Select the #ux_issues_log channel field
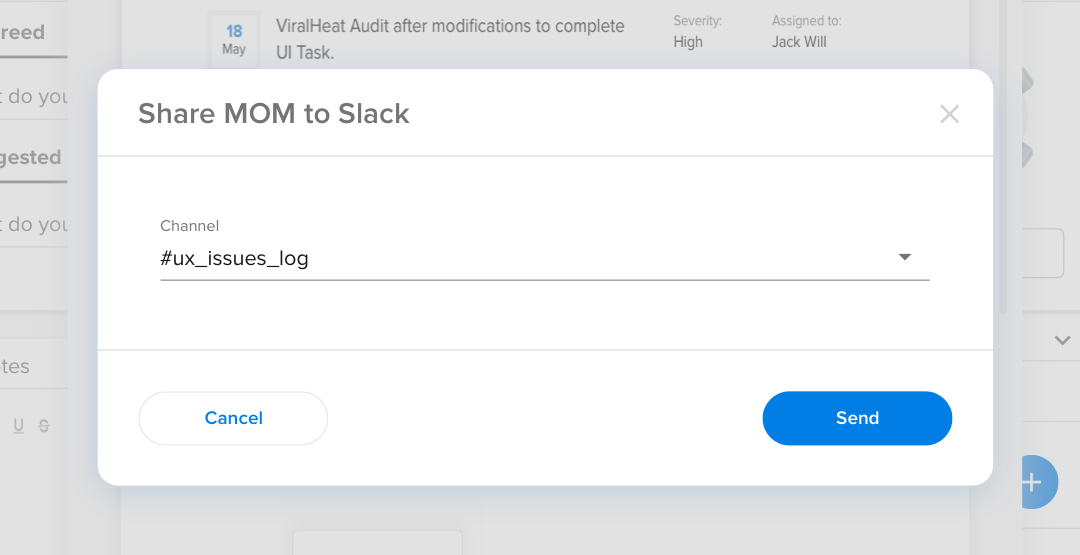This screenshot has width=1080, height=555. pos(520,258)
